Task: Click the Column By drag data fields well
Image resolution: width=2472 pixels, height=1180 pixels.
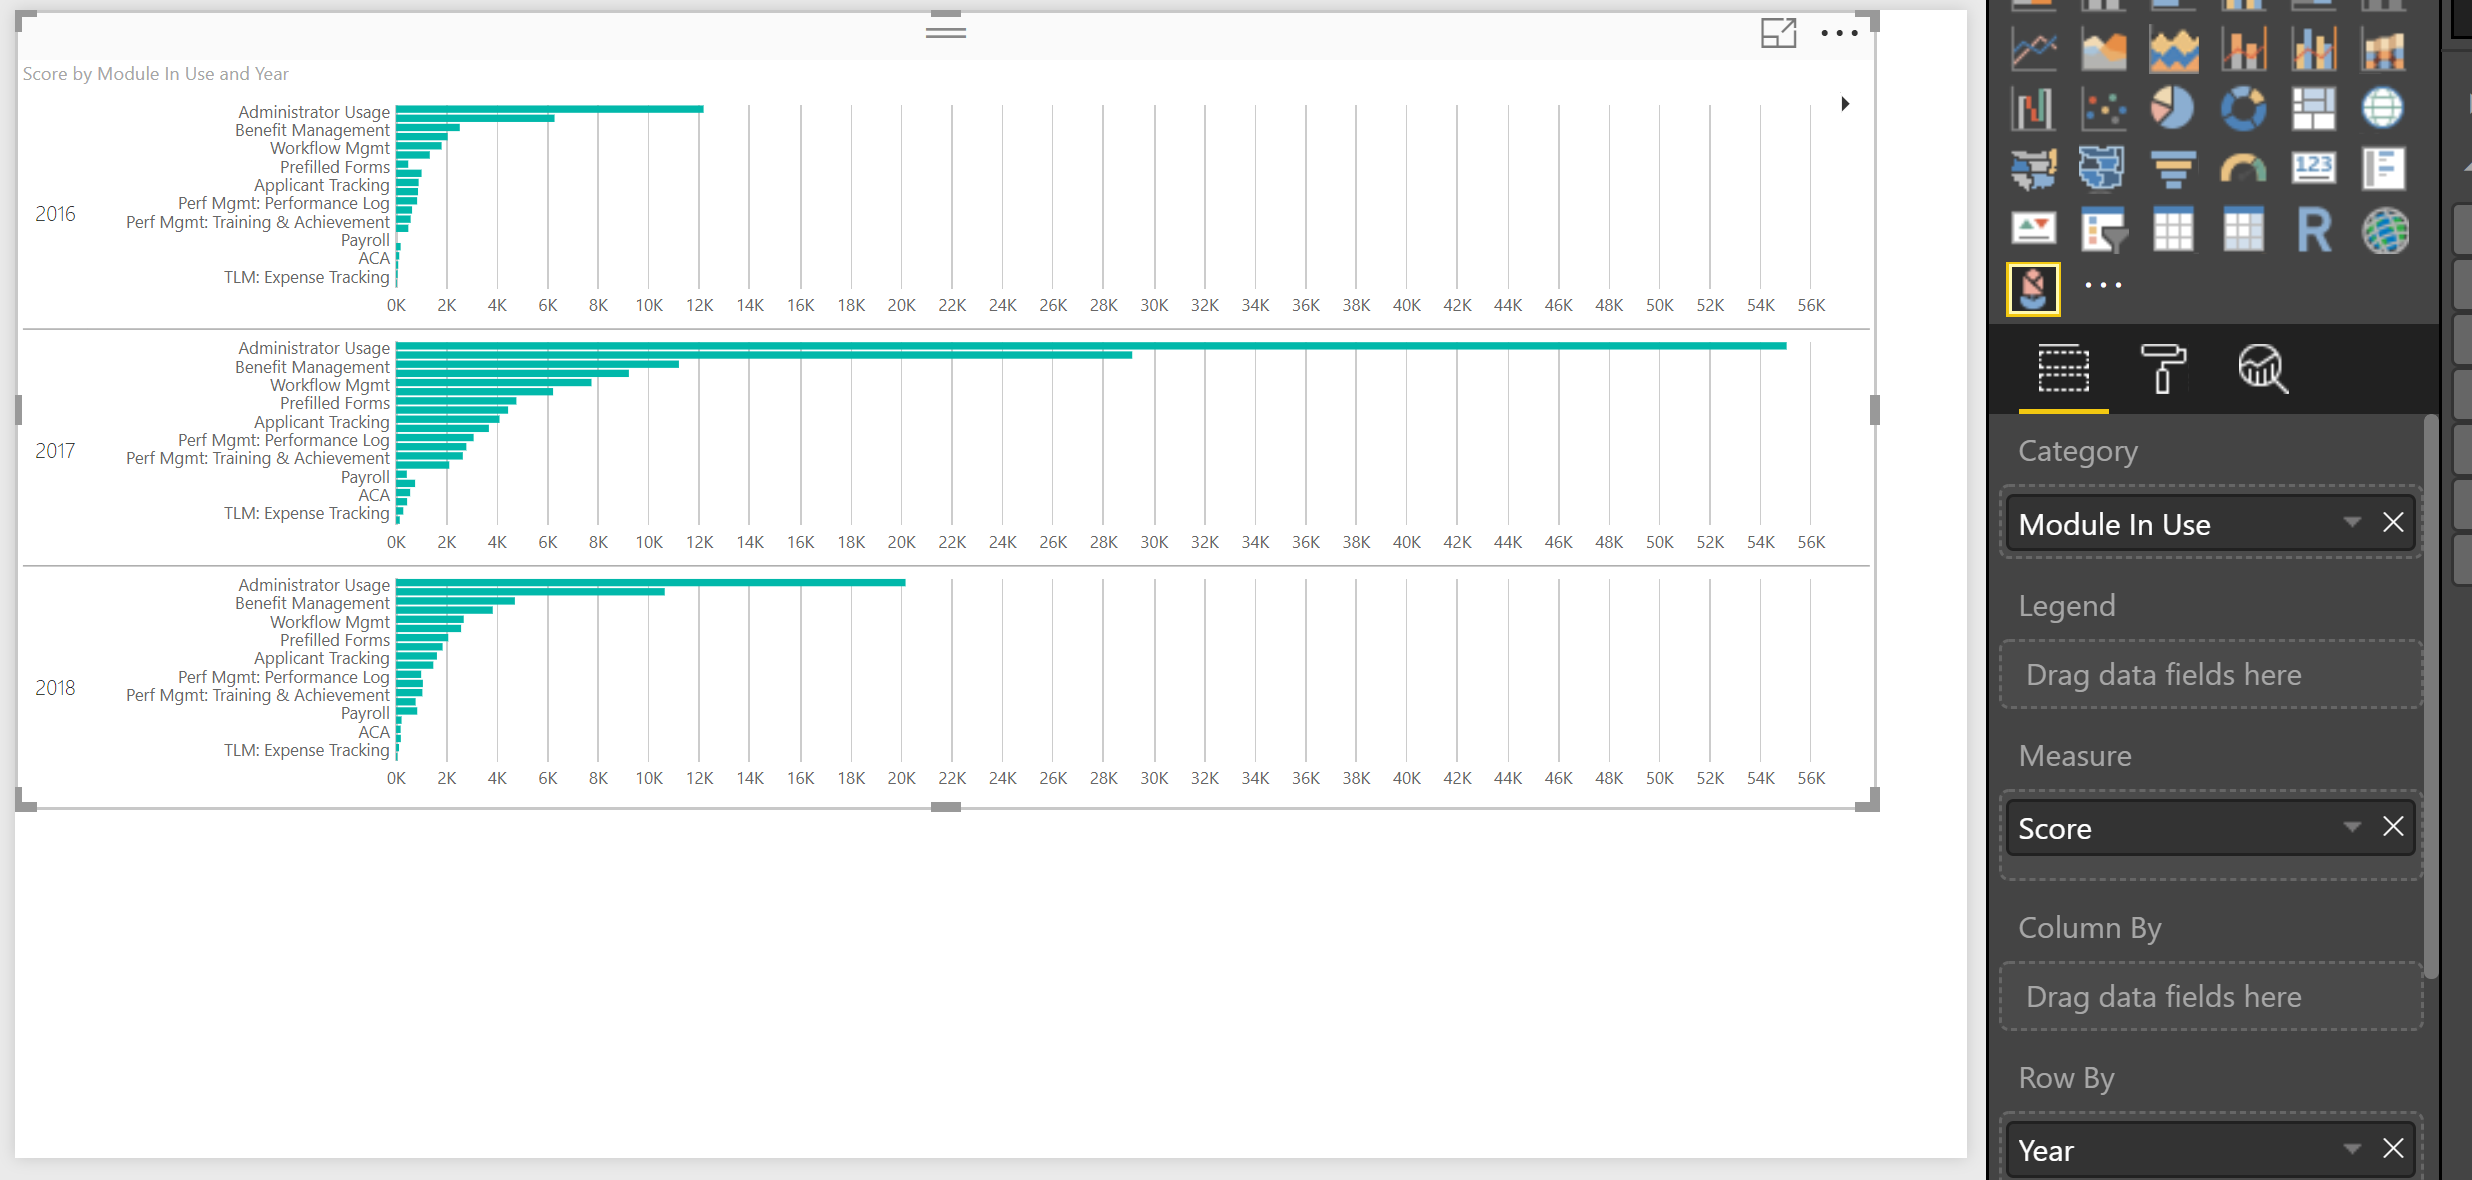Action: click(x=2211, y=997)
